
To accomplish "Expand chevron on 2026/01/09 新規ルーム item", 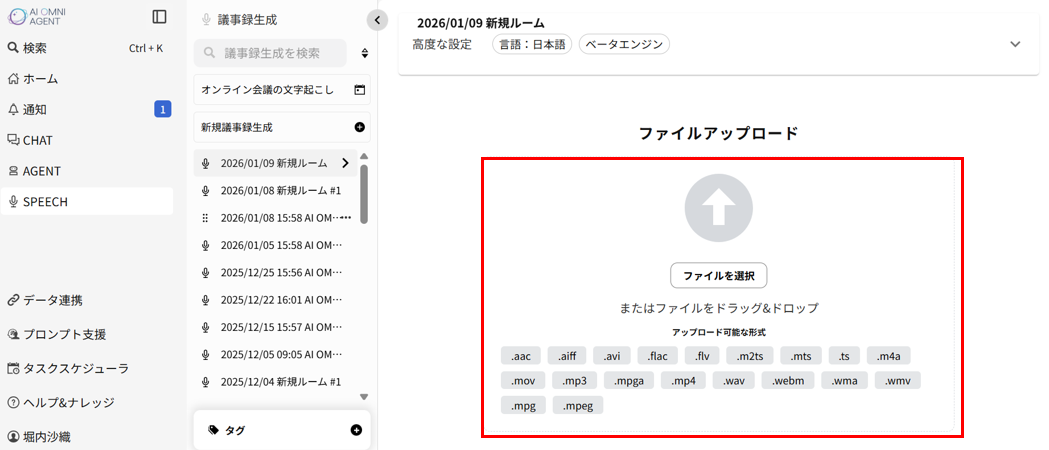I will point(345,163).
